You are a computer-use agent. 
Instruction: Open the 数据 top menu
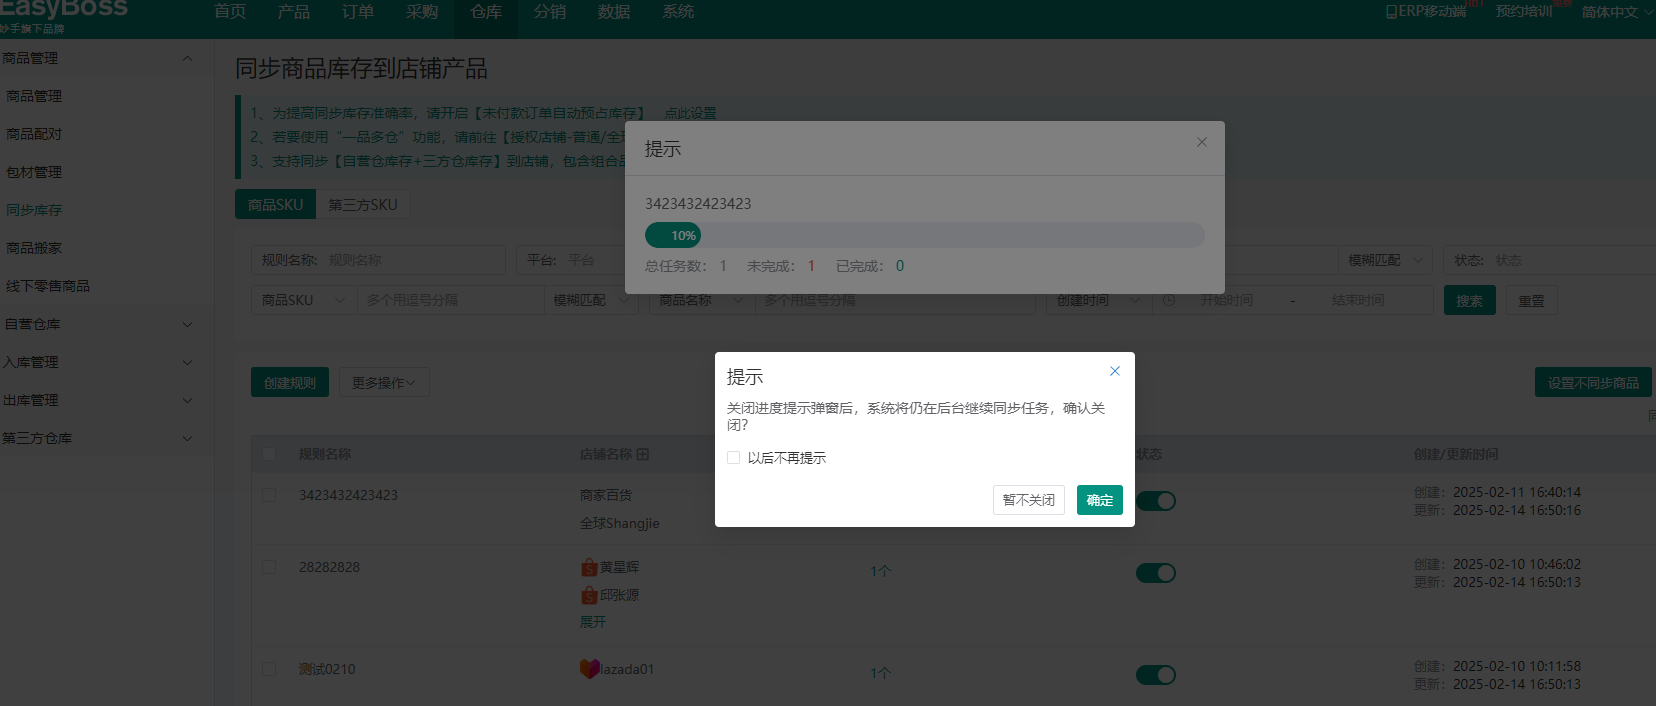click(614, 12)
